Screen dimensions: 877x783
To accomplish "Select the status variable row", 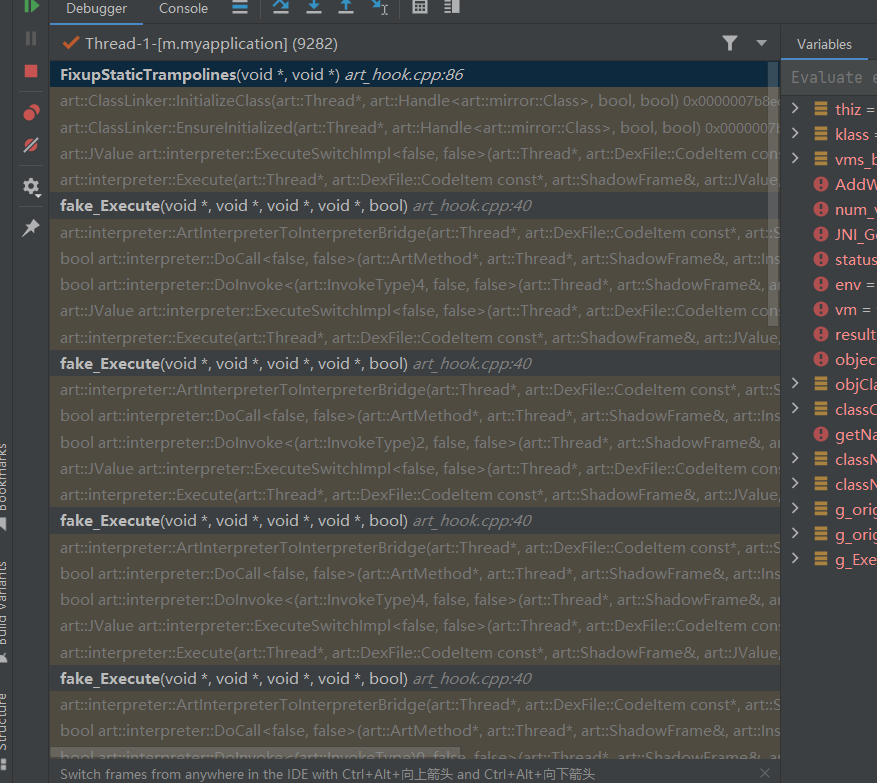I will [x=830, y=260].
